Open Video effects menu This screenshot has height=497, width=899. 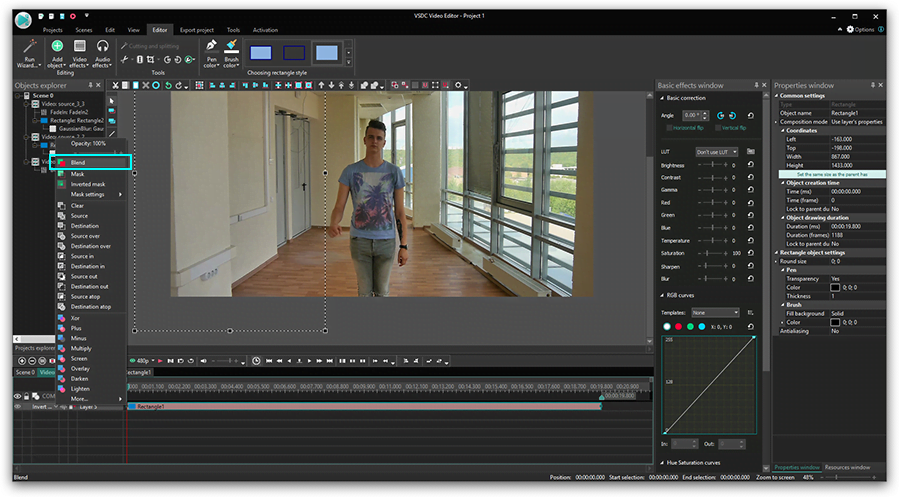pyautogui.click(x=80, y=53)
